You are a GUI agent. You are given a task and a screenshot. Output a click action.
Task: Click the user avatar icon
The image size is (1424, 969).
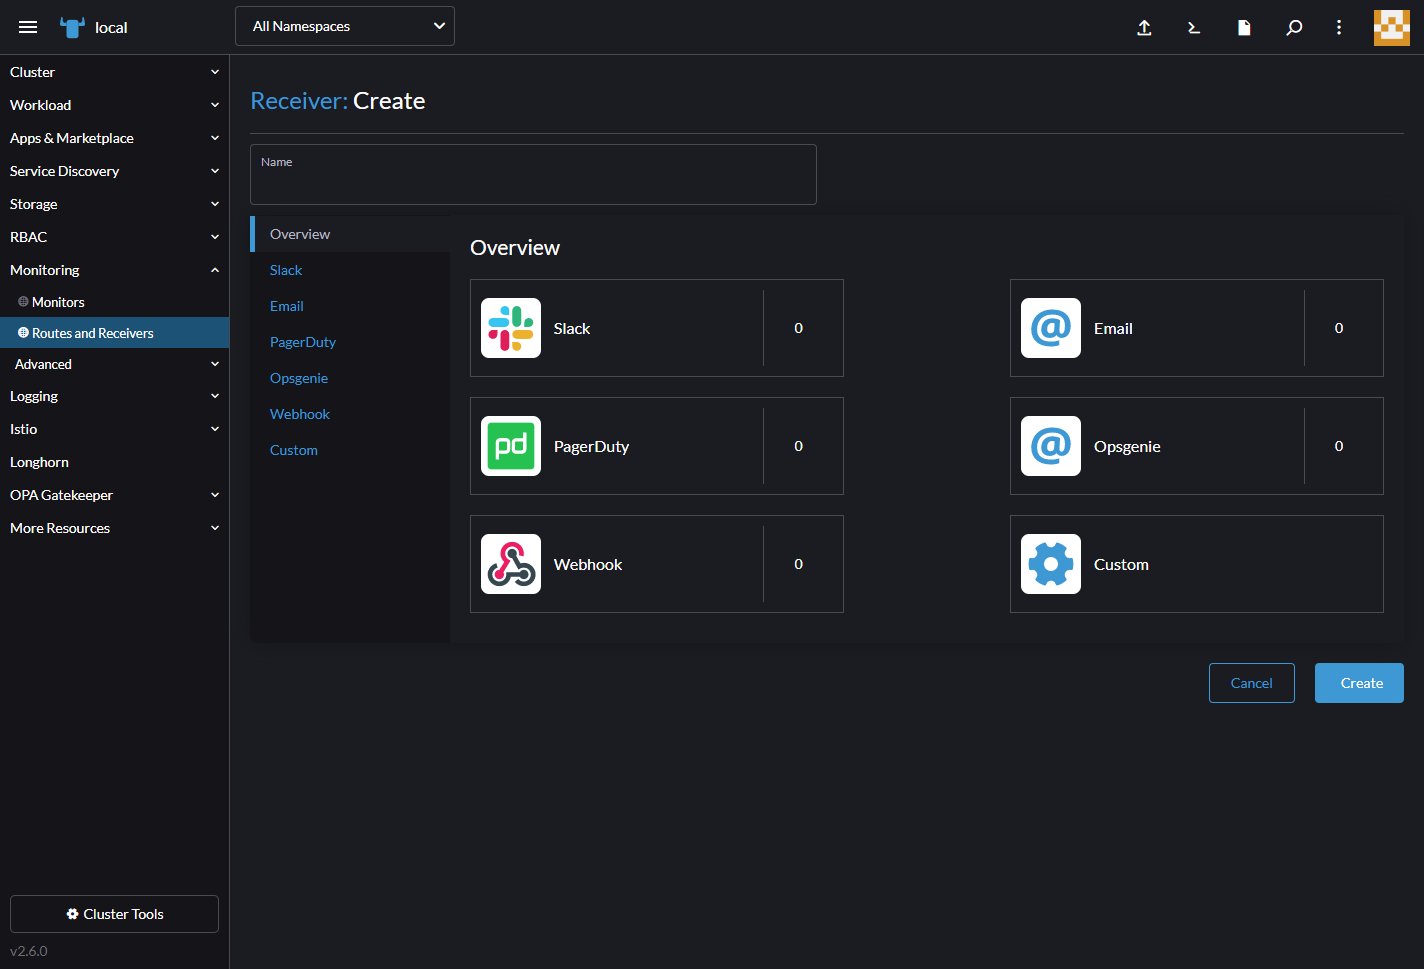(x=1392, y=28)
